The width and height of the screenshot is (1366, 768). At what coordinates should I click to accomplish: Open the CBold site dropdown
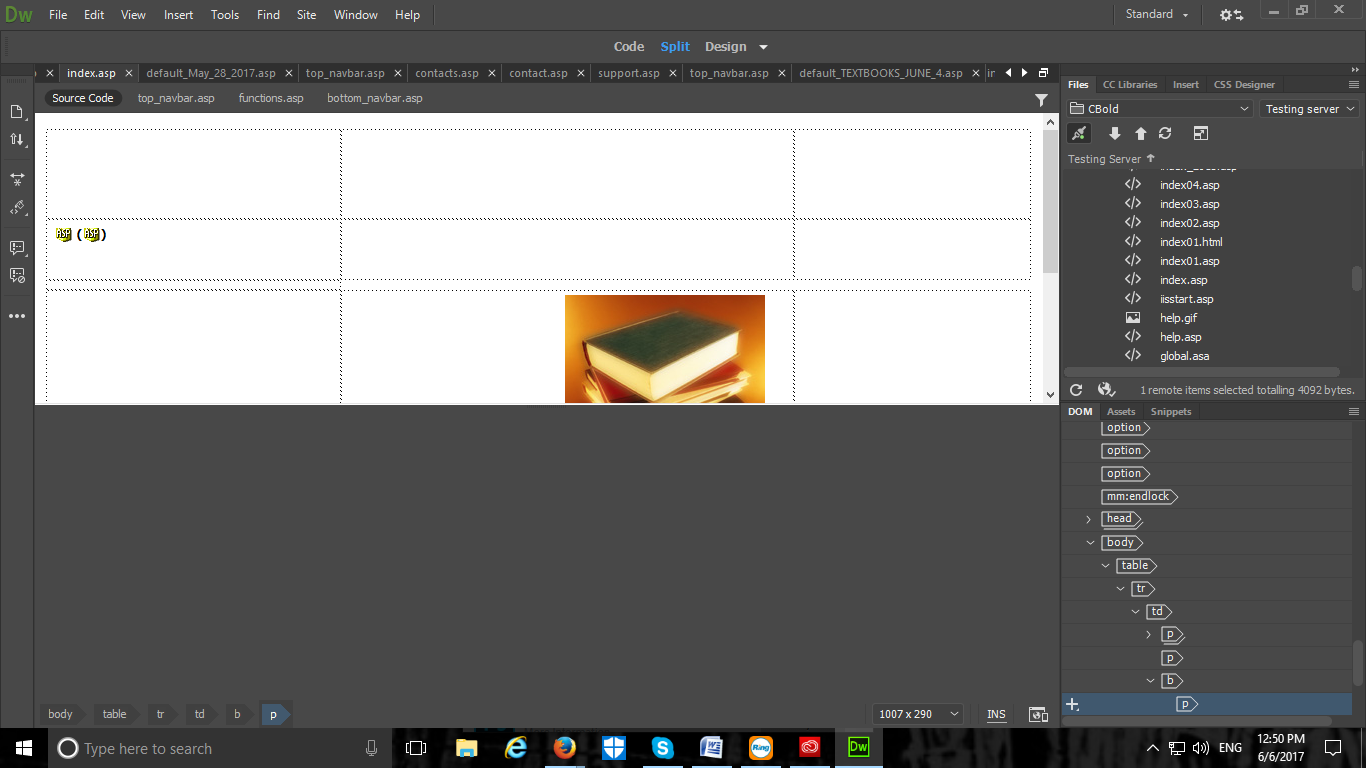click(1160, 109)
